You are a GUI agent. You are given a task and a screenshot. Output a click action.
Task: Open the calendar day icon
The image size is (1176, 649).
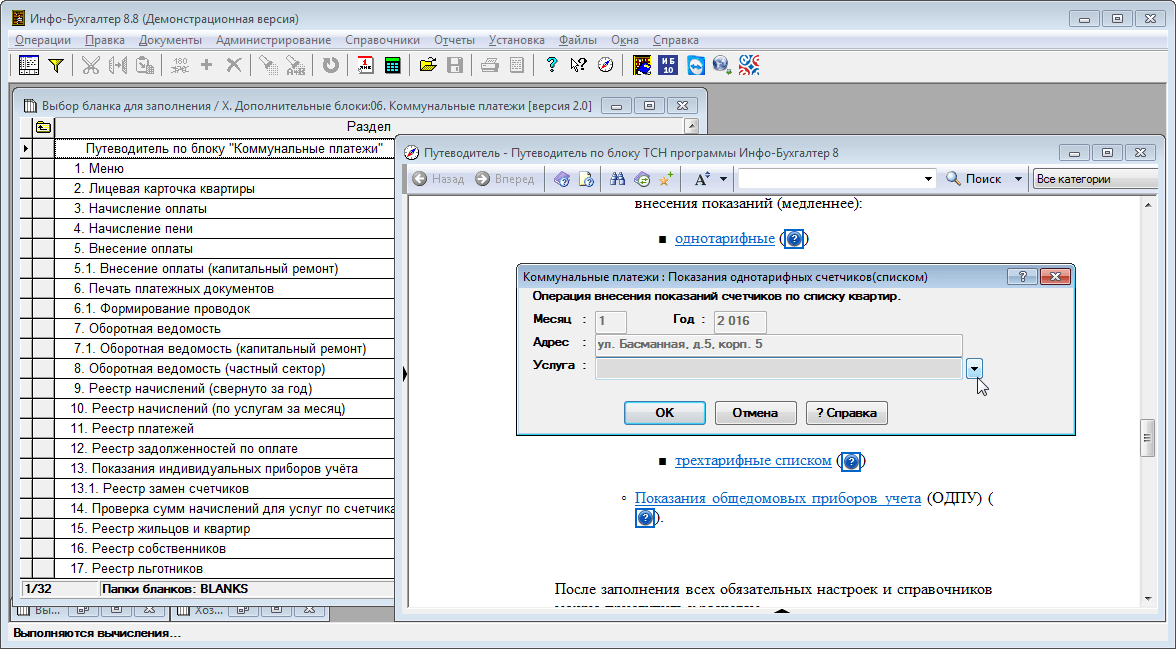365,65
